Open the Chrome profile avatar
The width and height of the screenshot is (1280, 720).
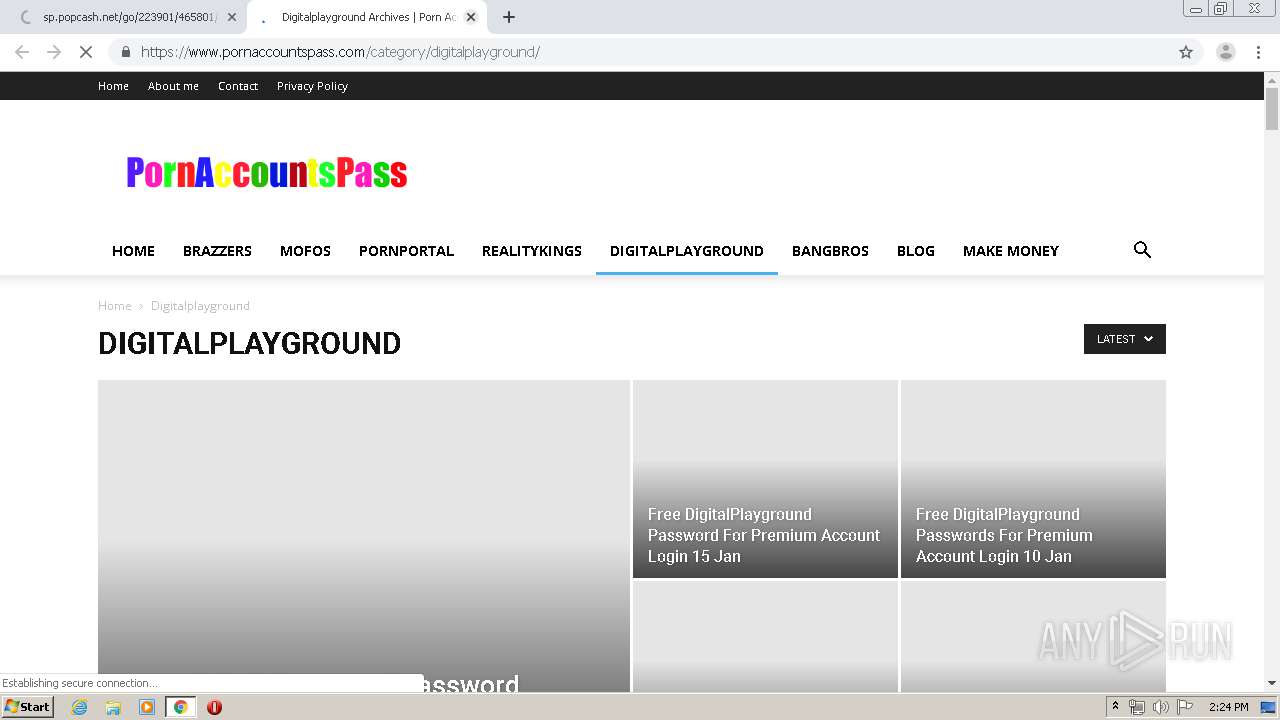coord(1225,52)
